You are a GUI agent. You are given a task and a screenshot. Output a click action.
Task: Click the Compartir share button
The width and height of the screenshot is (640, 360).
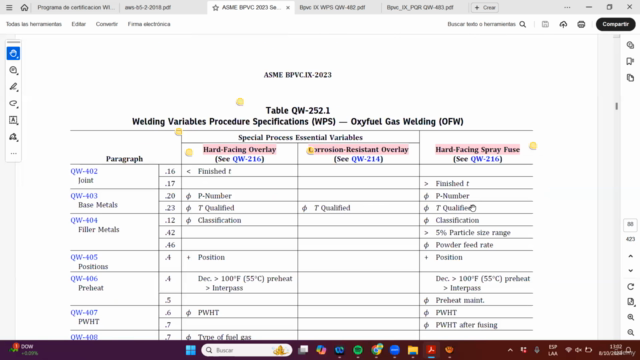coord(616,24)
